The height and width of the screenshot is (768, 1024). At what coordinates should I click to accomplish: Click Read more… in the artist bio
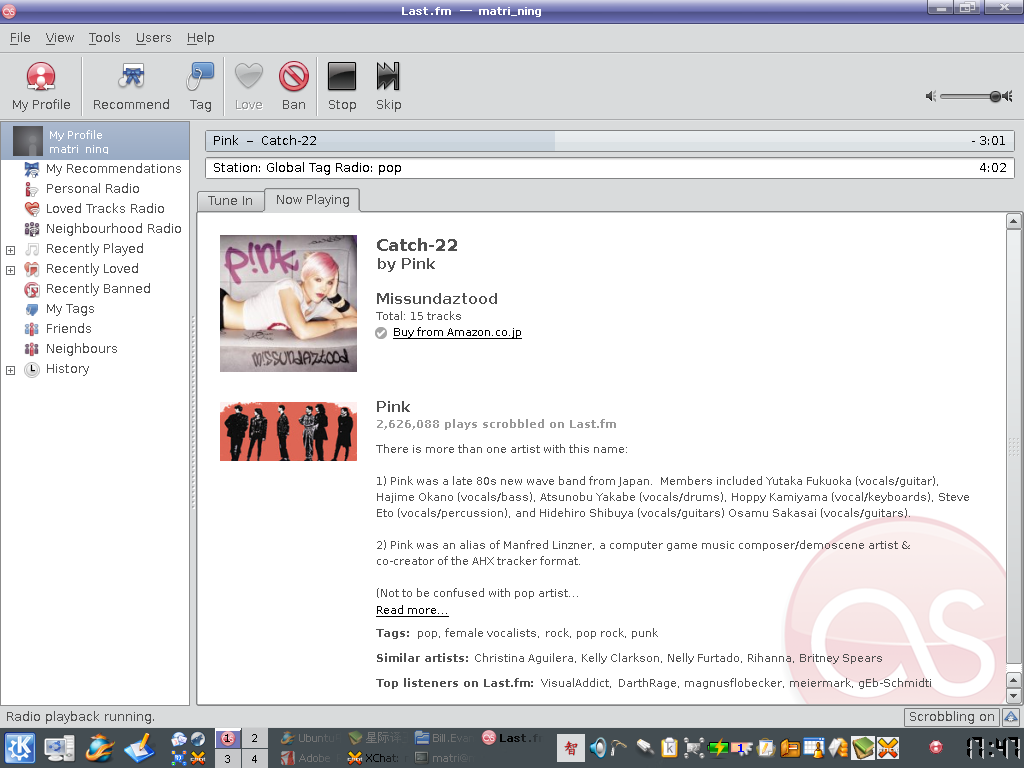(412, 610)
